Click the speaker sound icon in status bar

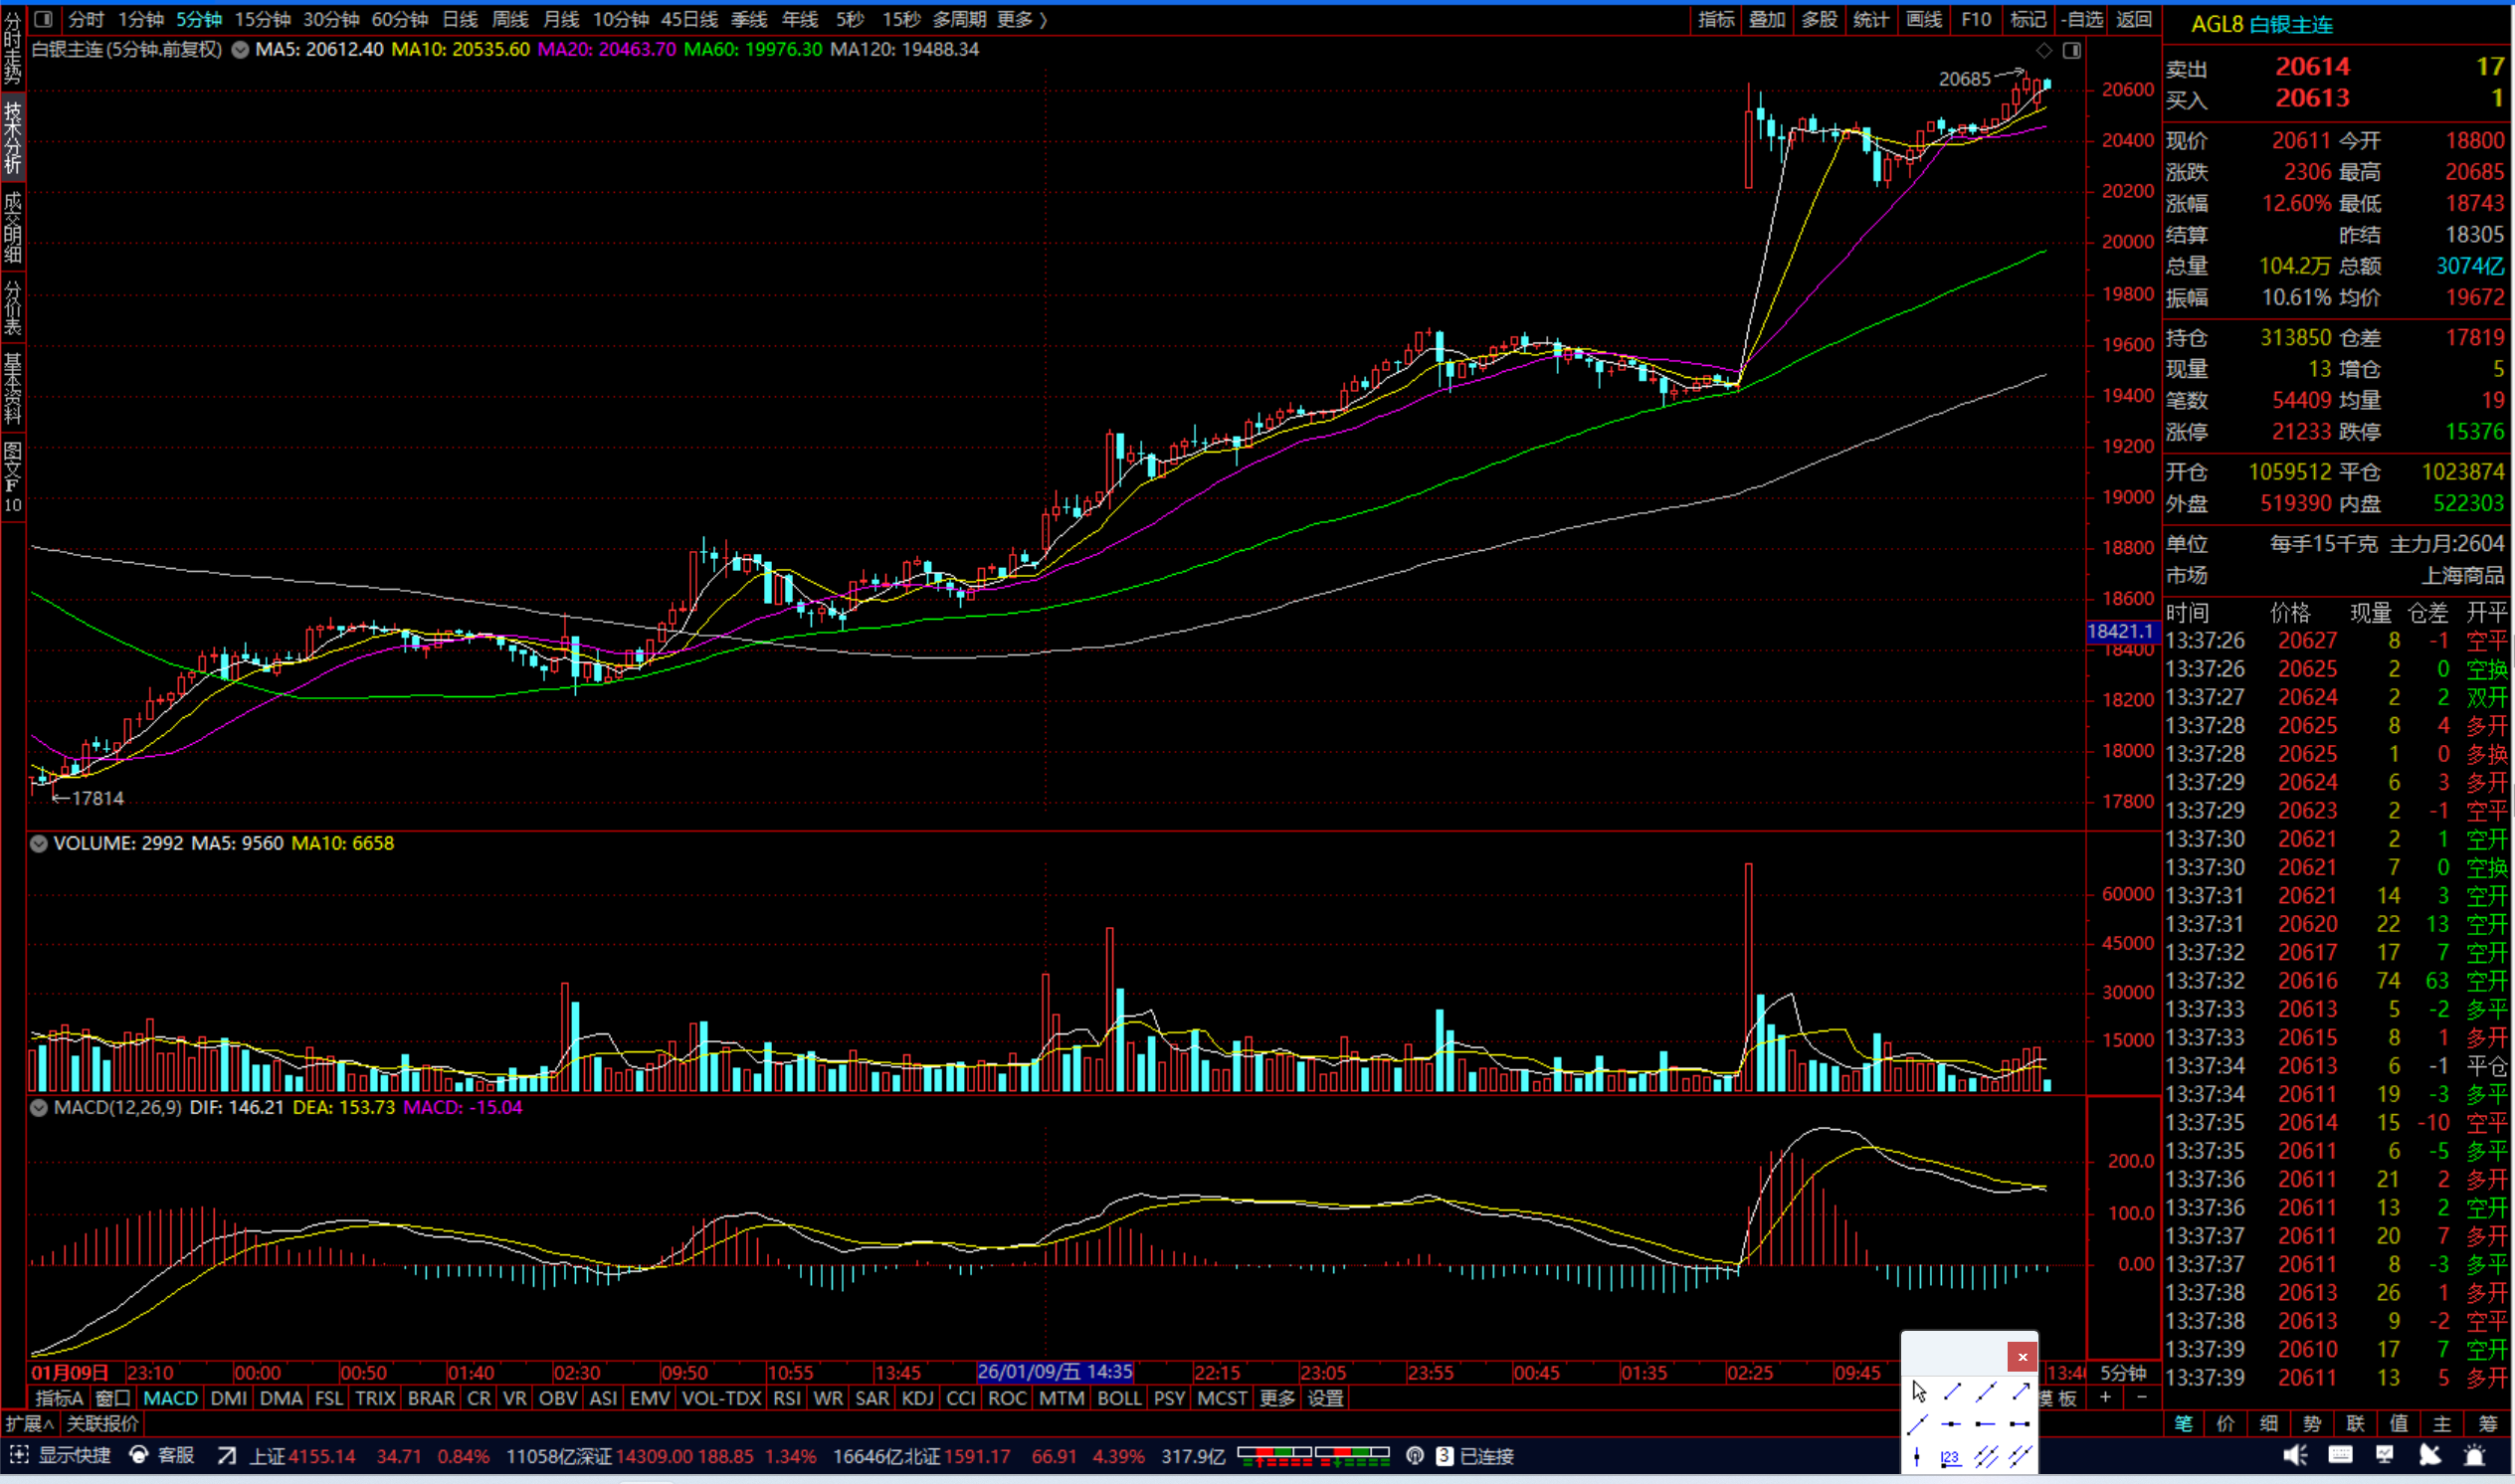2295,1456
